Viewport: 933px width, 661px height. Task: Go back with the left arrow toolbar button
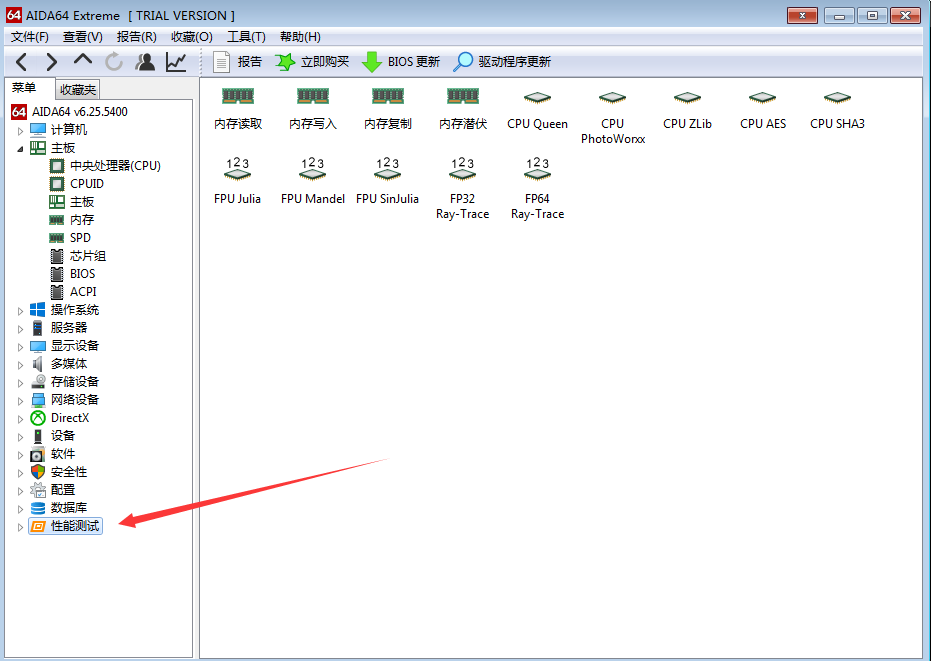(21, 62)
